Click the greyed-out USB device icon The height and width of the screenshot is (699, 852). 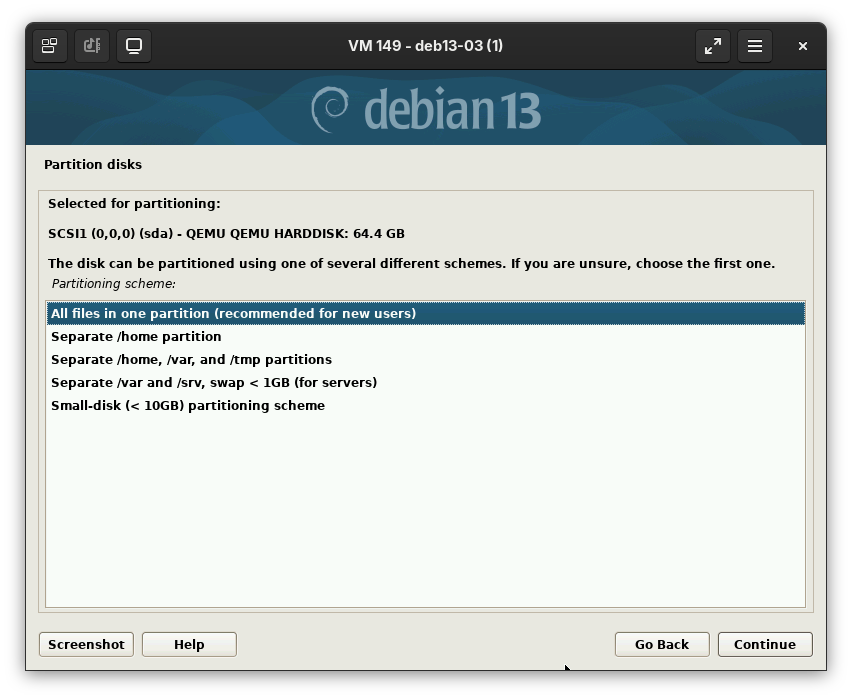point(92,46)
